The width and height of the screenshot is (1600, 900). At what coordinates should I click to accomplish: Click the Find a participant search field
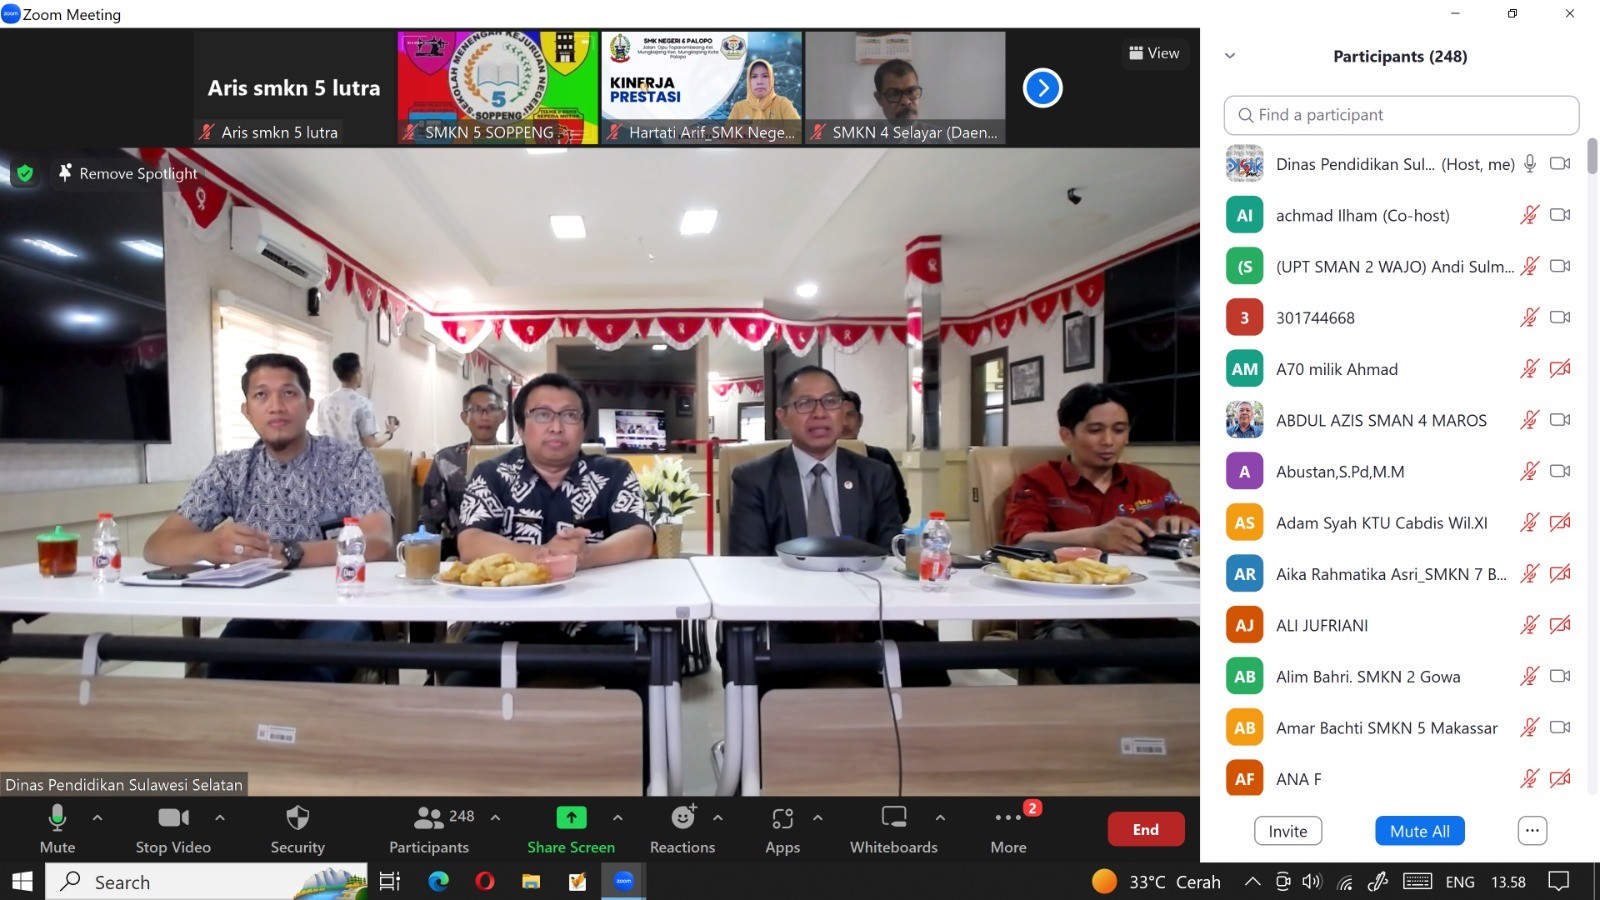coord(1401,115)
